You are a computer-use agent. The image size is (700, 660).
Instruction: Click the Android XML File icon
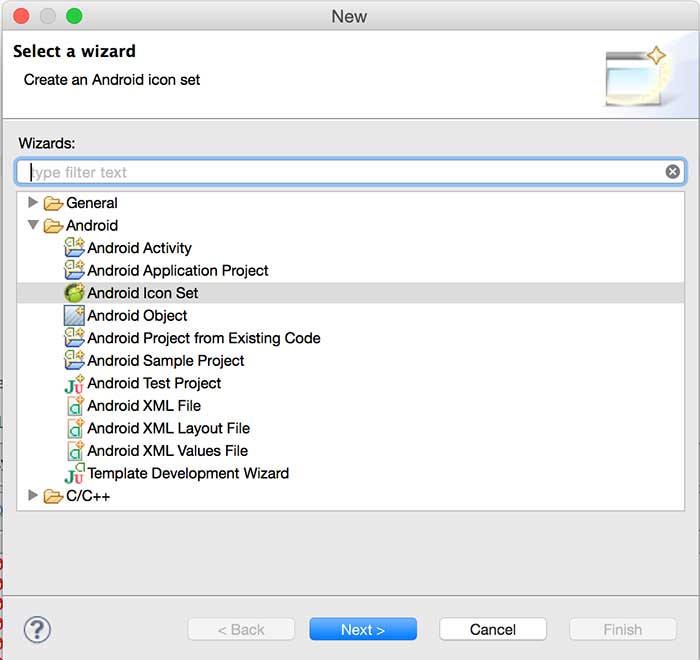pos(75,406)
